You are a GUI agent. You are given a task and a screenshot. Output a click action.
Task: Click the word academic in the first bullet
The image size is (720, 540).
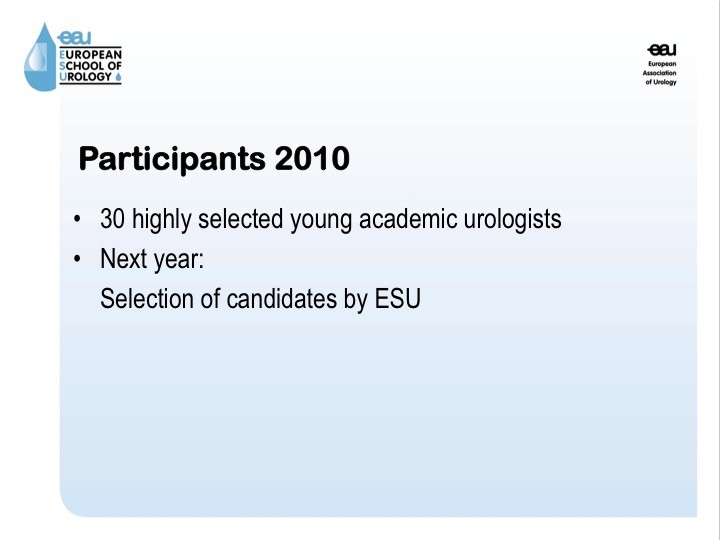click(408, 219)
